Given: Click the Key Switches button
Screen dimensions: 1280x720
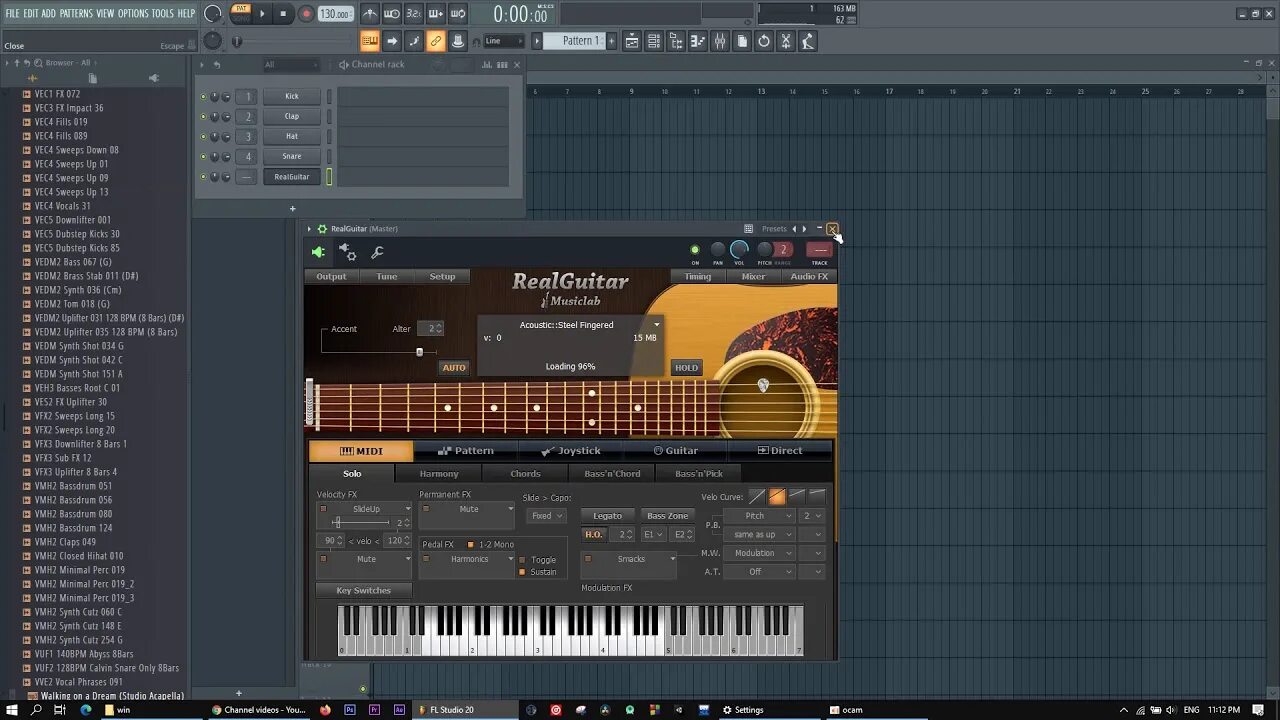Looking at the screenshot, I should tap(364, 590).
